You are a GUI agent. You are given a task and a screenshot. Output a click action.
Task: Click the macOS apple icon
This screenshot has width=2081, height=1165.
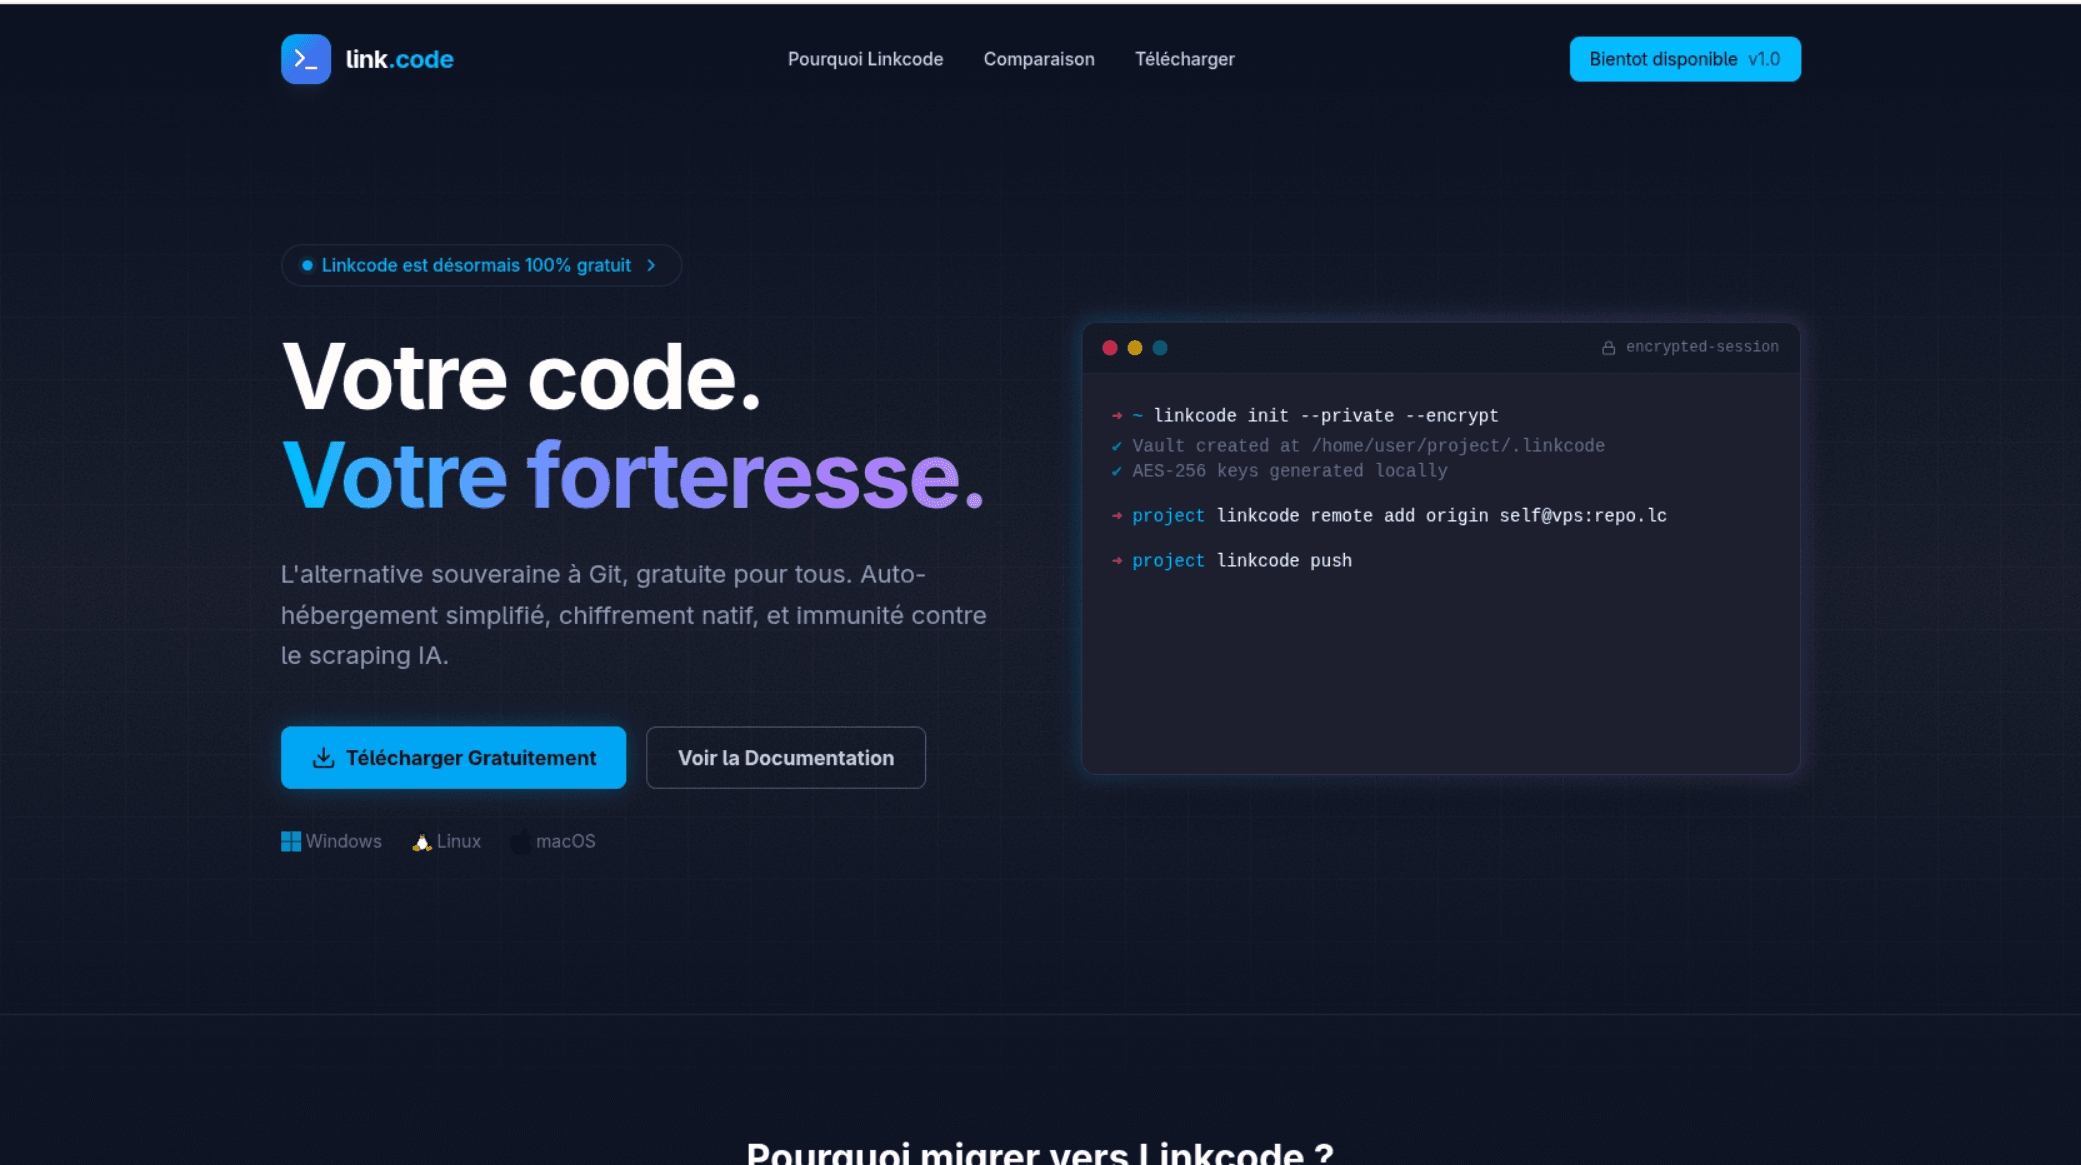(x=521, y=841)
